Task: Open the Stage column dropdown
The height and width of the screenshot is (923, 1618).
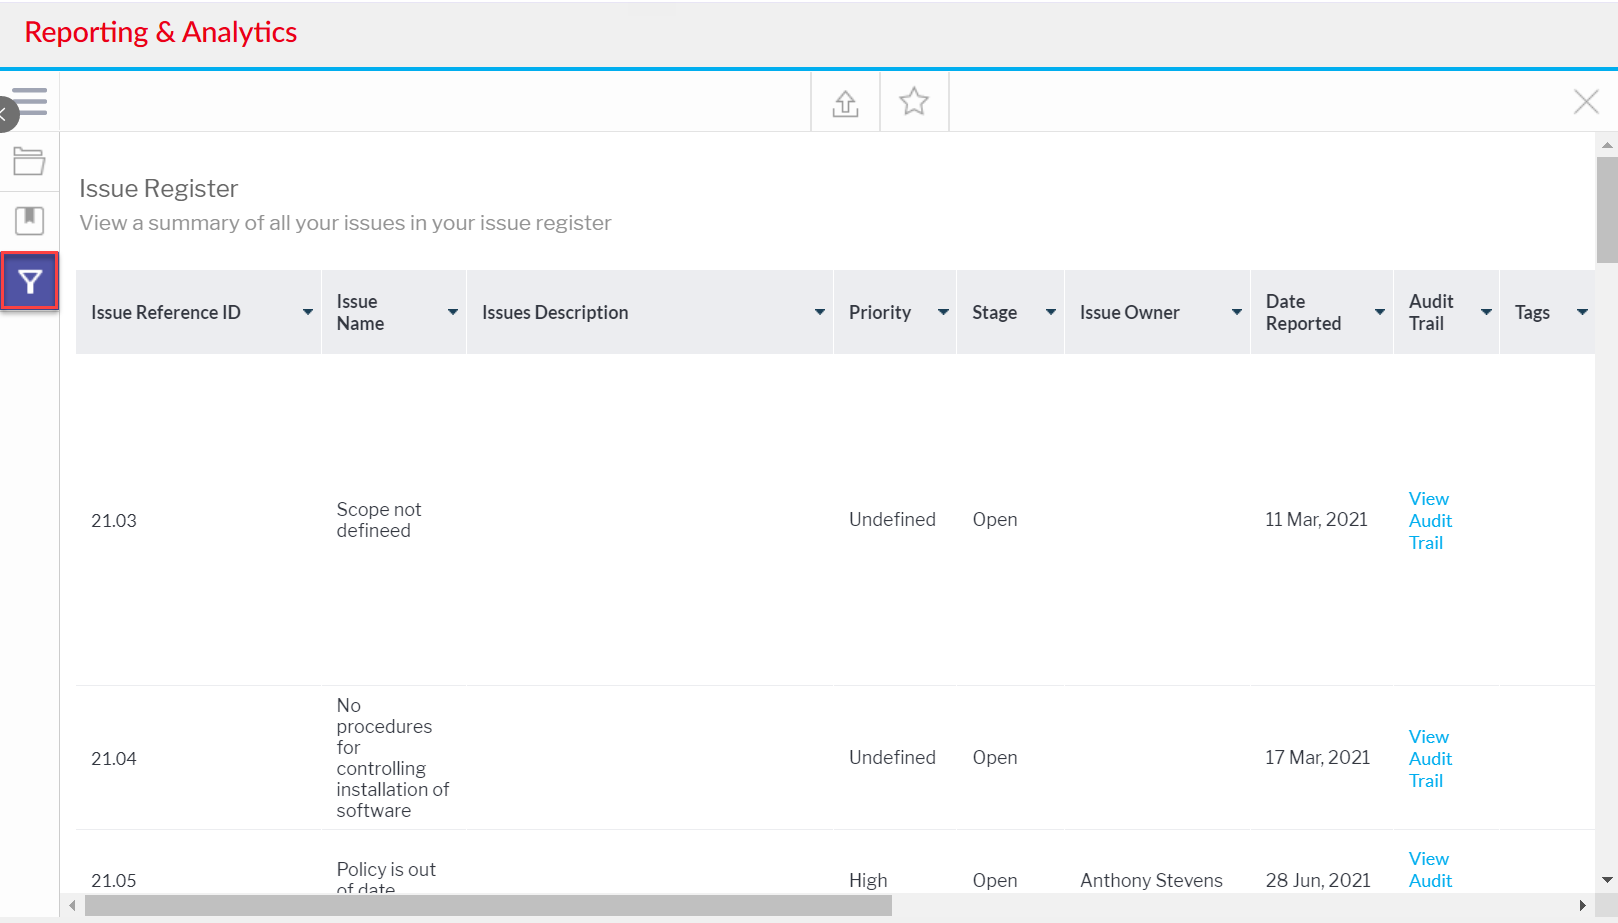Action: (1050, 313)
